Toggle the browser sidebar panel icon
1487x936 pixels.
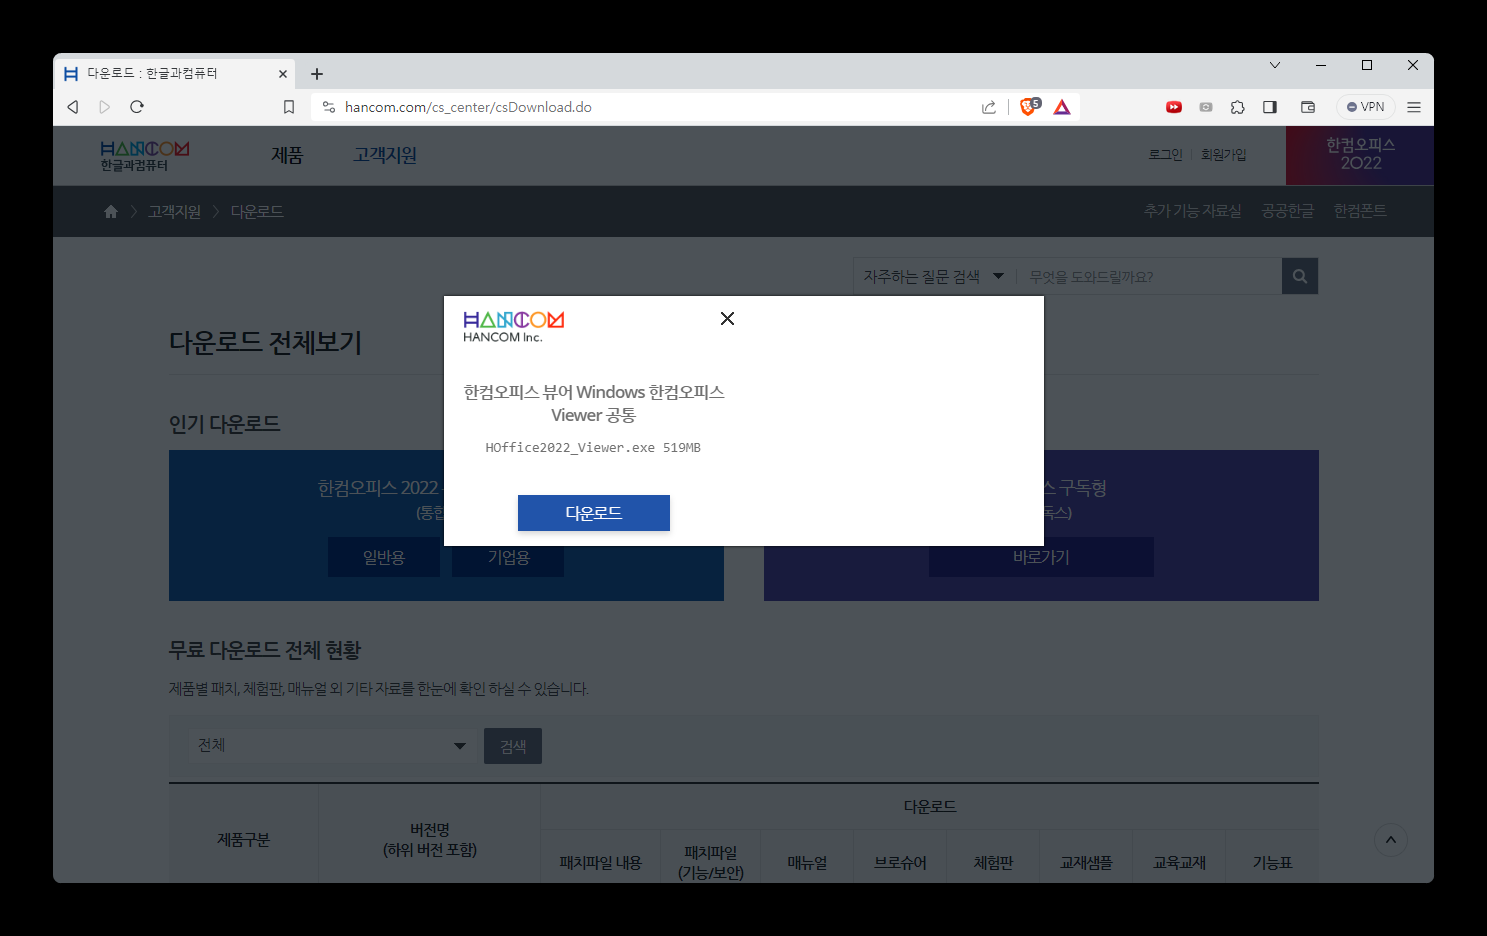pos(1270,107)
